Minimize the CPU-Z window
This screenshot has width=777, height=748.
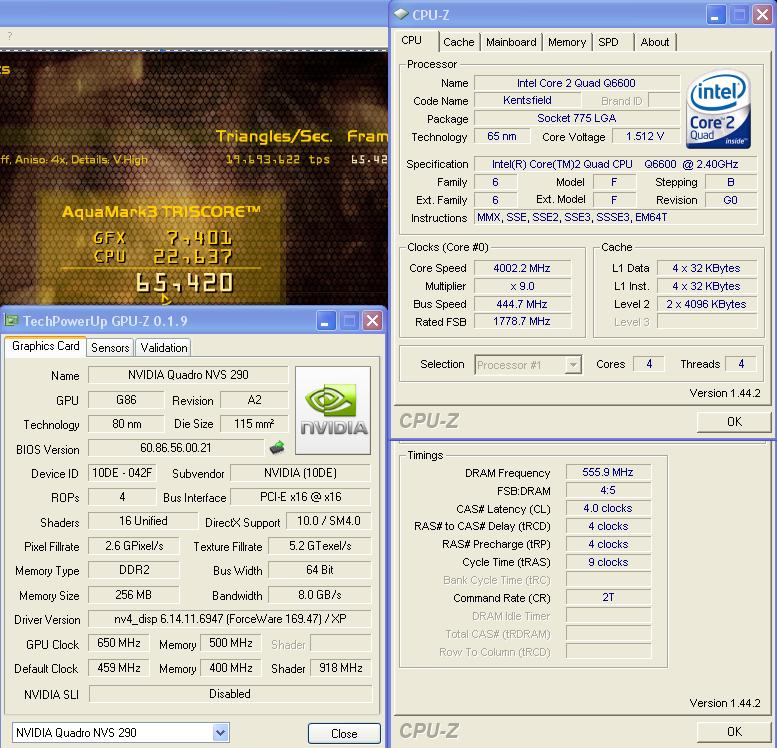[715, 15]
